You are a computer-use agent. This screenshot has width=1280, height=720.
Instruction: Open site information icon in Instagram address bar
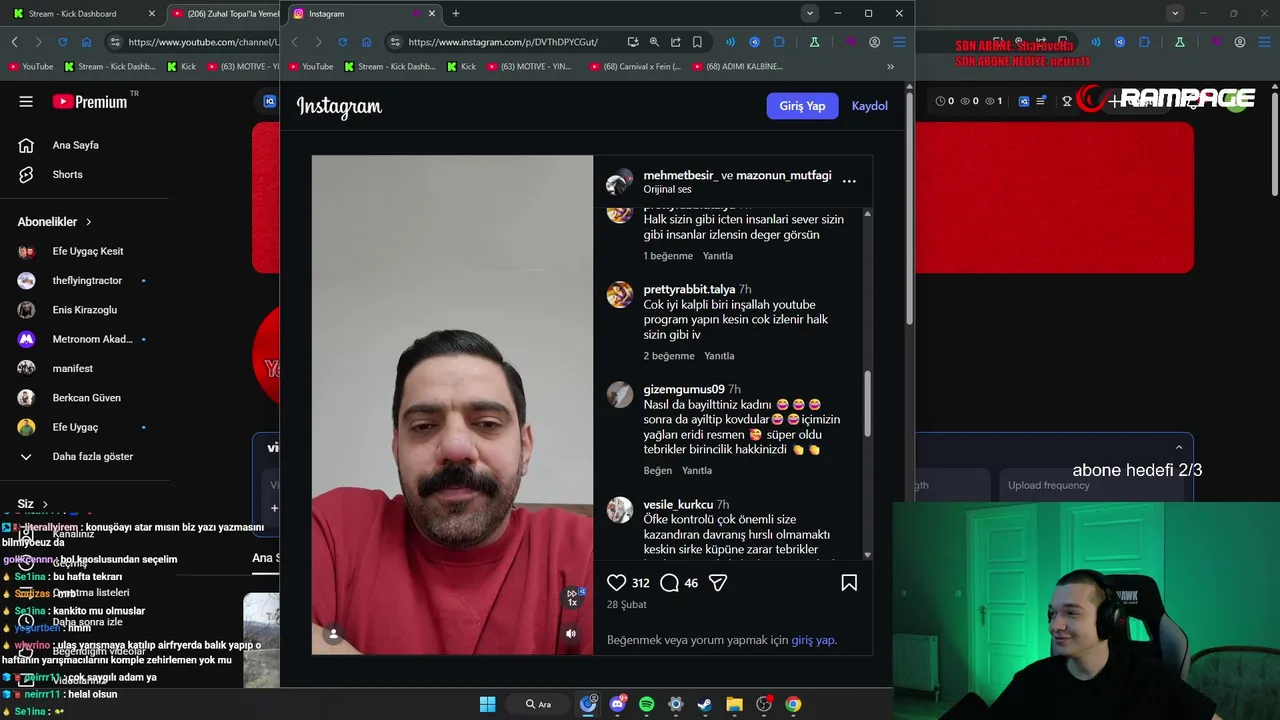[395, 42]
